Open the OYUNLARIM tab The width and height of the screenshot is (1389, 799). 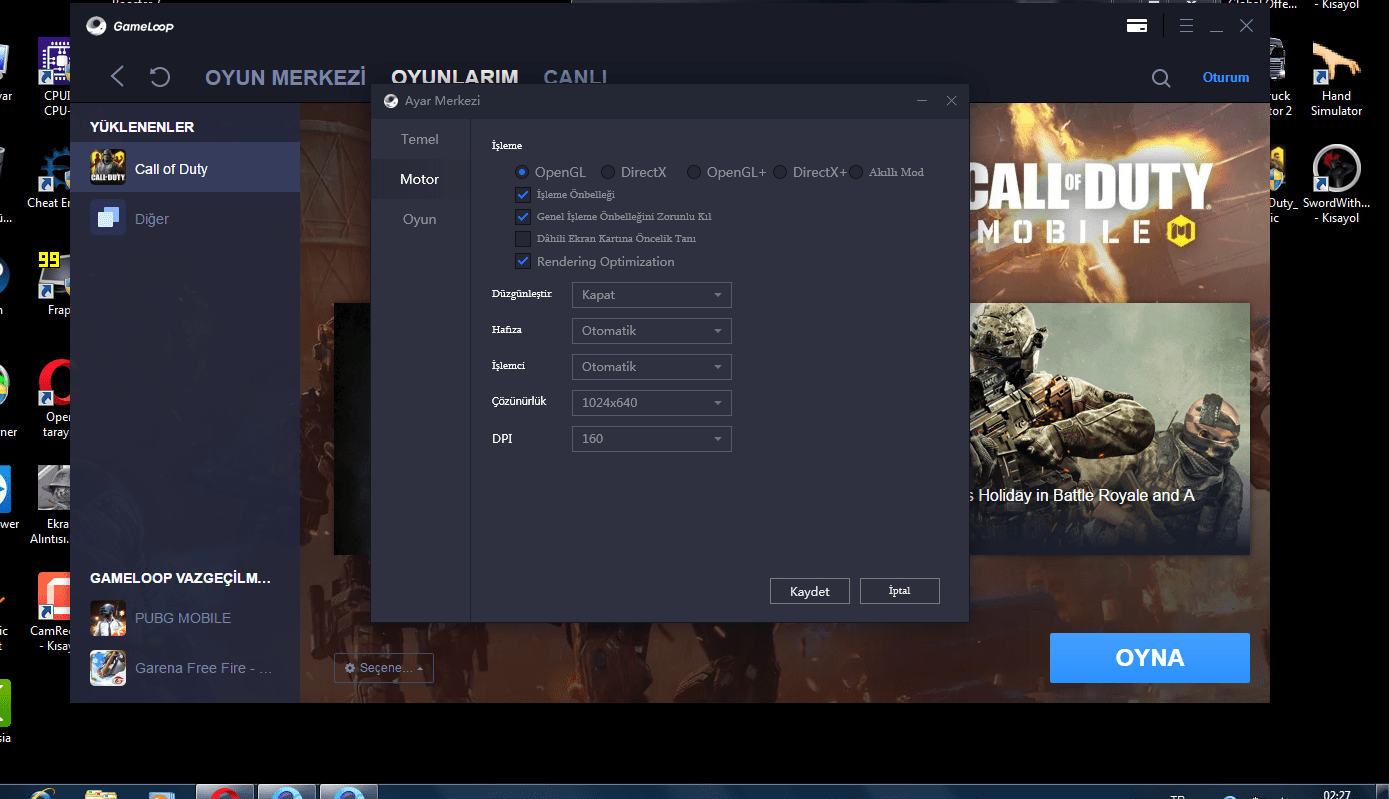pyautogui.click(x=455, y=77)
